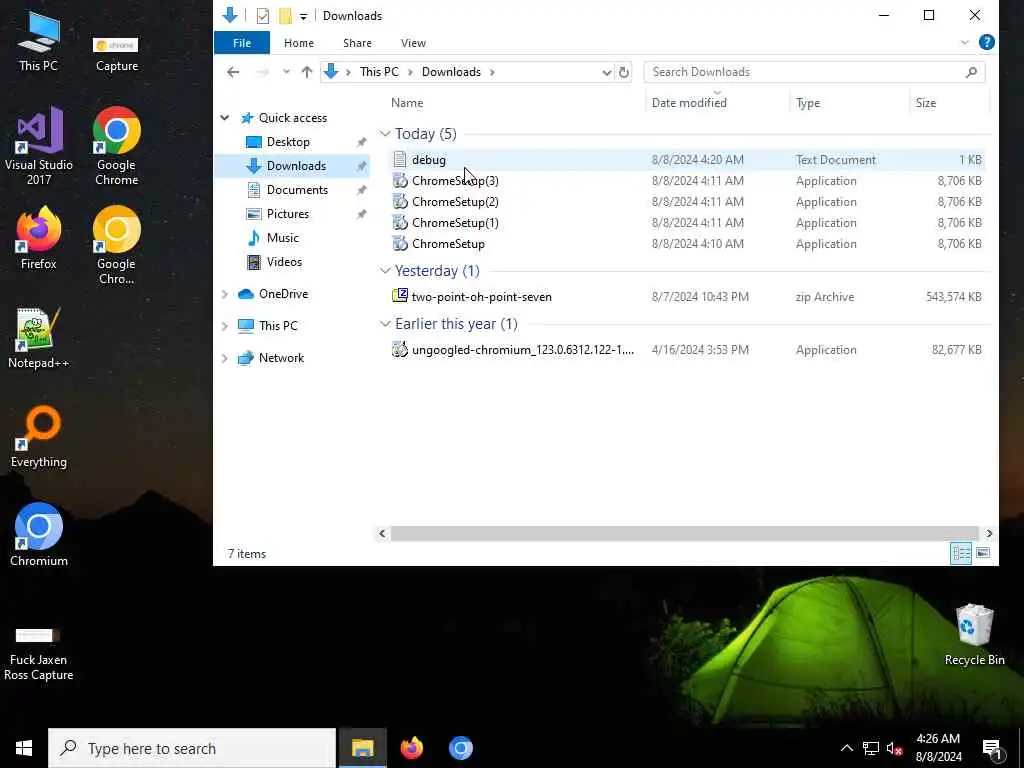
Task: Click Properties icon in quick access toolbar
Action: pyautogui.click(x=263, y=16)
